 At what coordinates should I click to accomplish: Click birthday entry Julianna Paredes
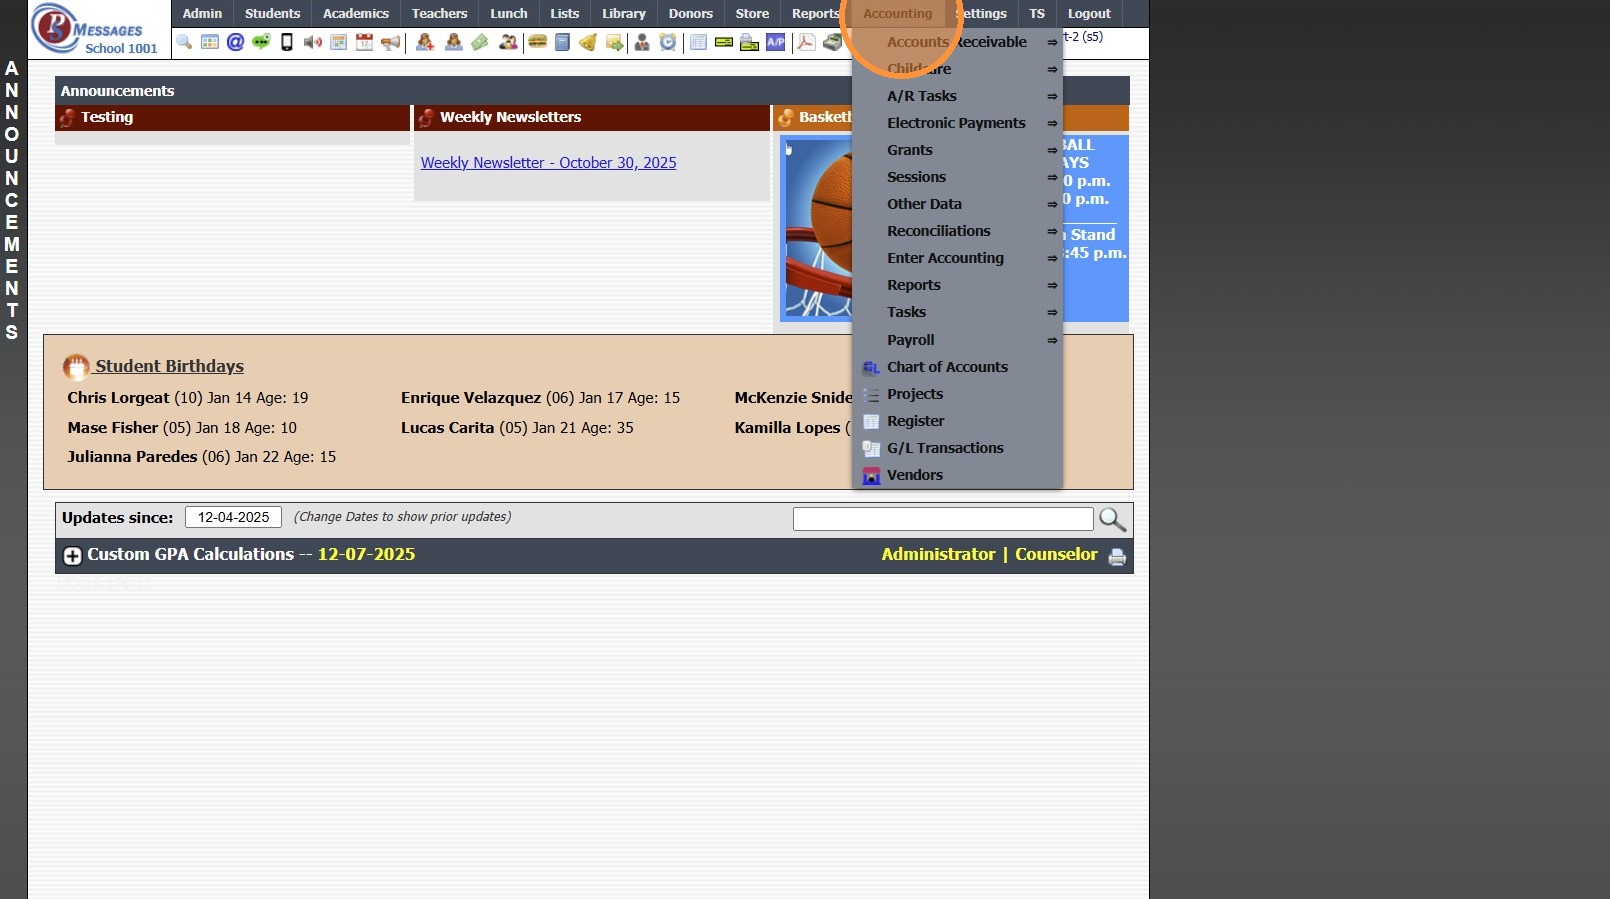pyautogui.click(x=202, y=457)
